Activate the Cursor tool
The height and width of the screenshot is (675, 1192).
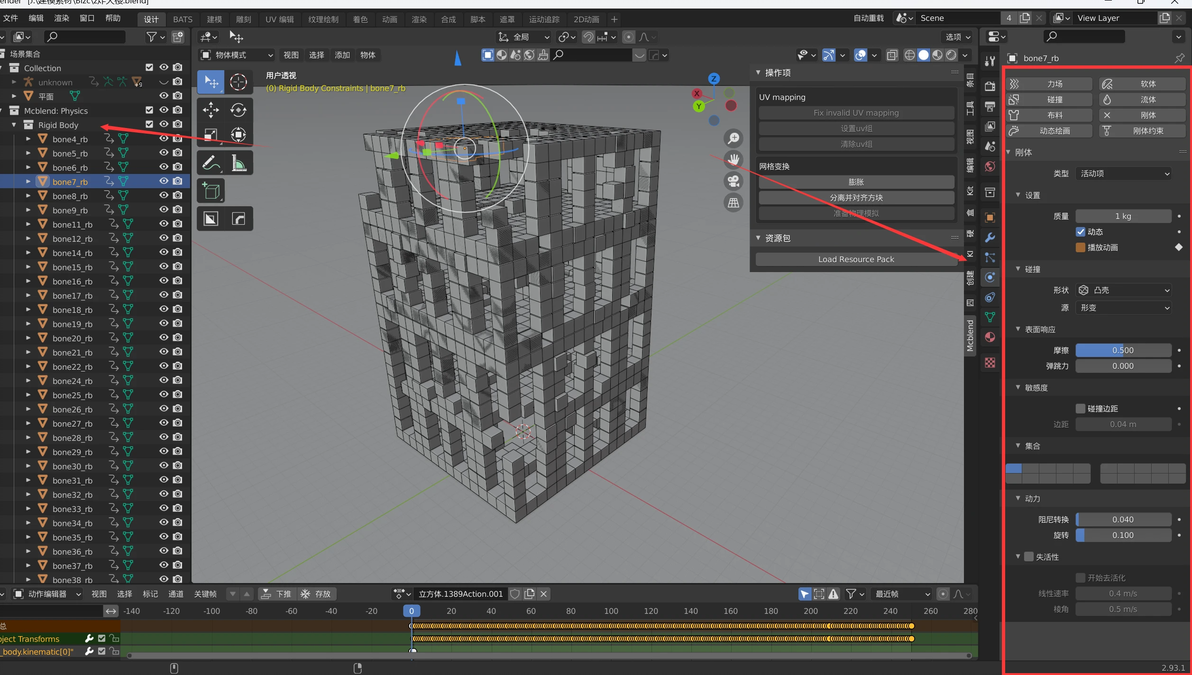click(x=238, y=82)
